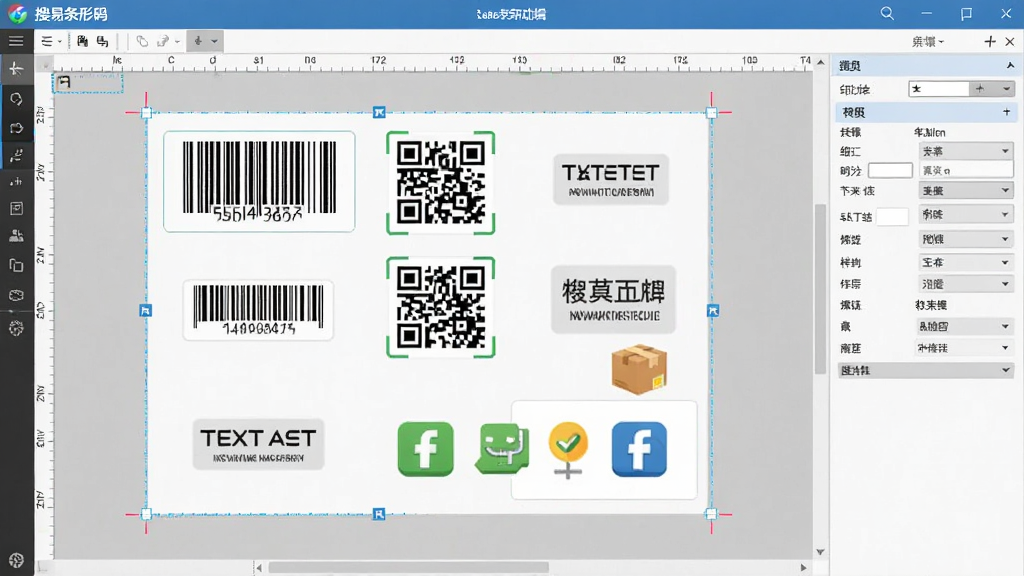Select the yellow checkmark badge icon on canvas

pos(568,449)
